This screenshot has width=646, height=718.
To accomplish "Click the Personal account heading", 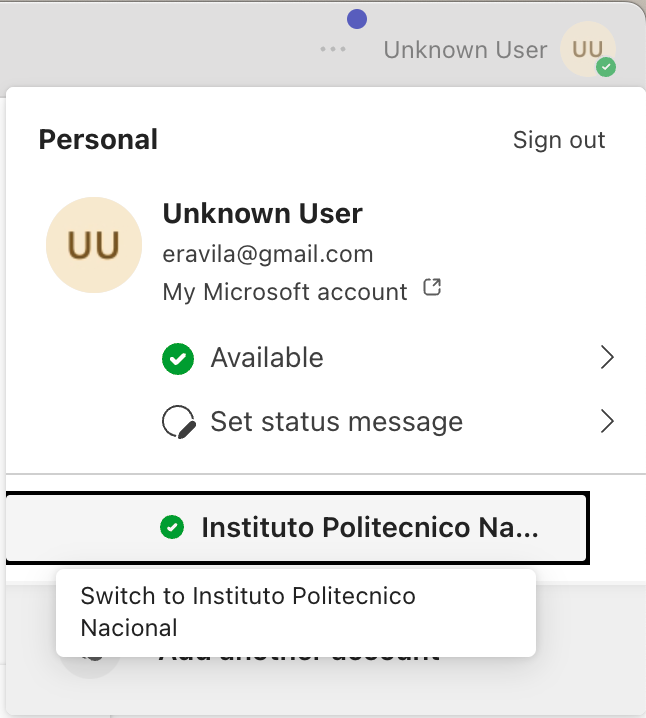I will (x=98, y=140).
